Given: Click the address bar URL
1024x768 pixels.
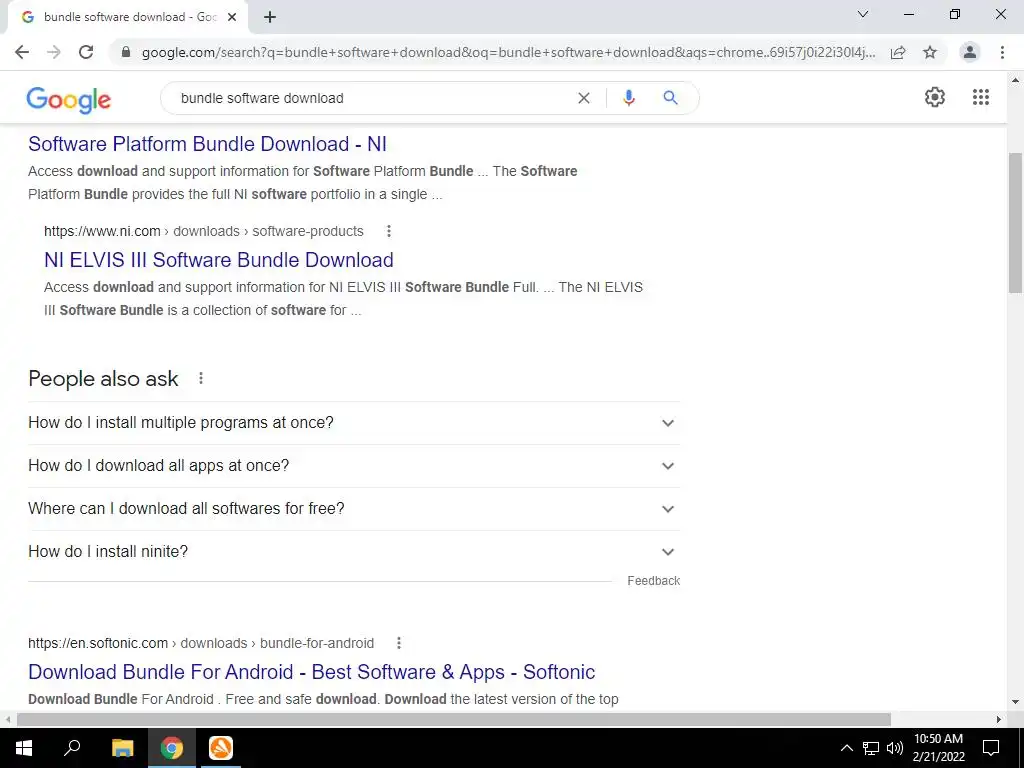Looking at the screenshot, I should click(508, 52).
